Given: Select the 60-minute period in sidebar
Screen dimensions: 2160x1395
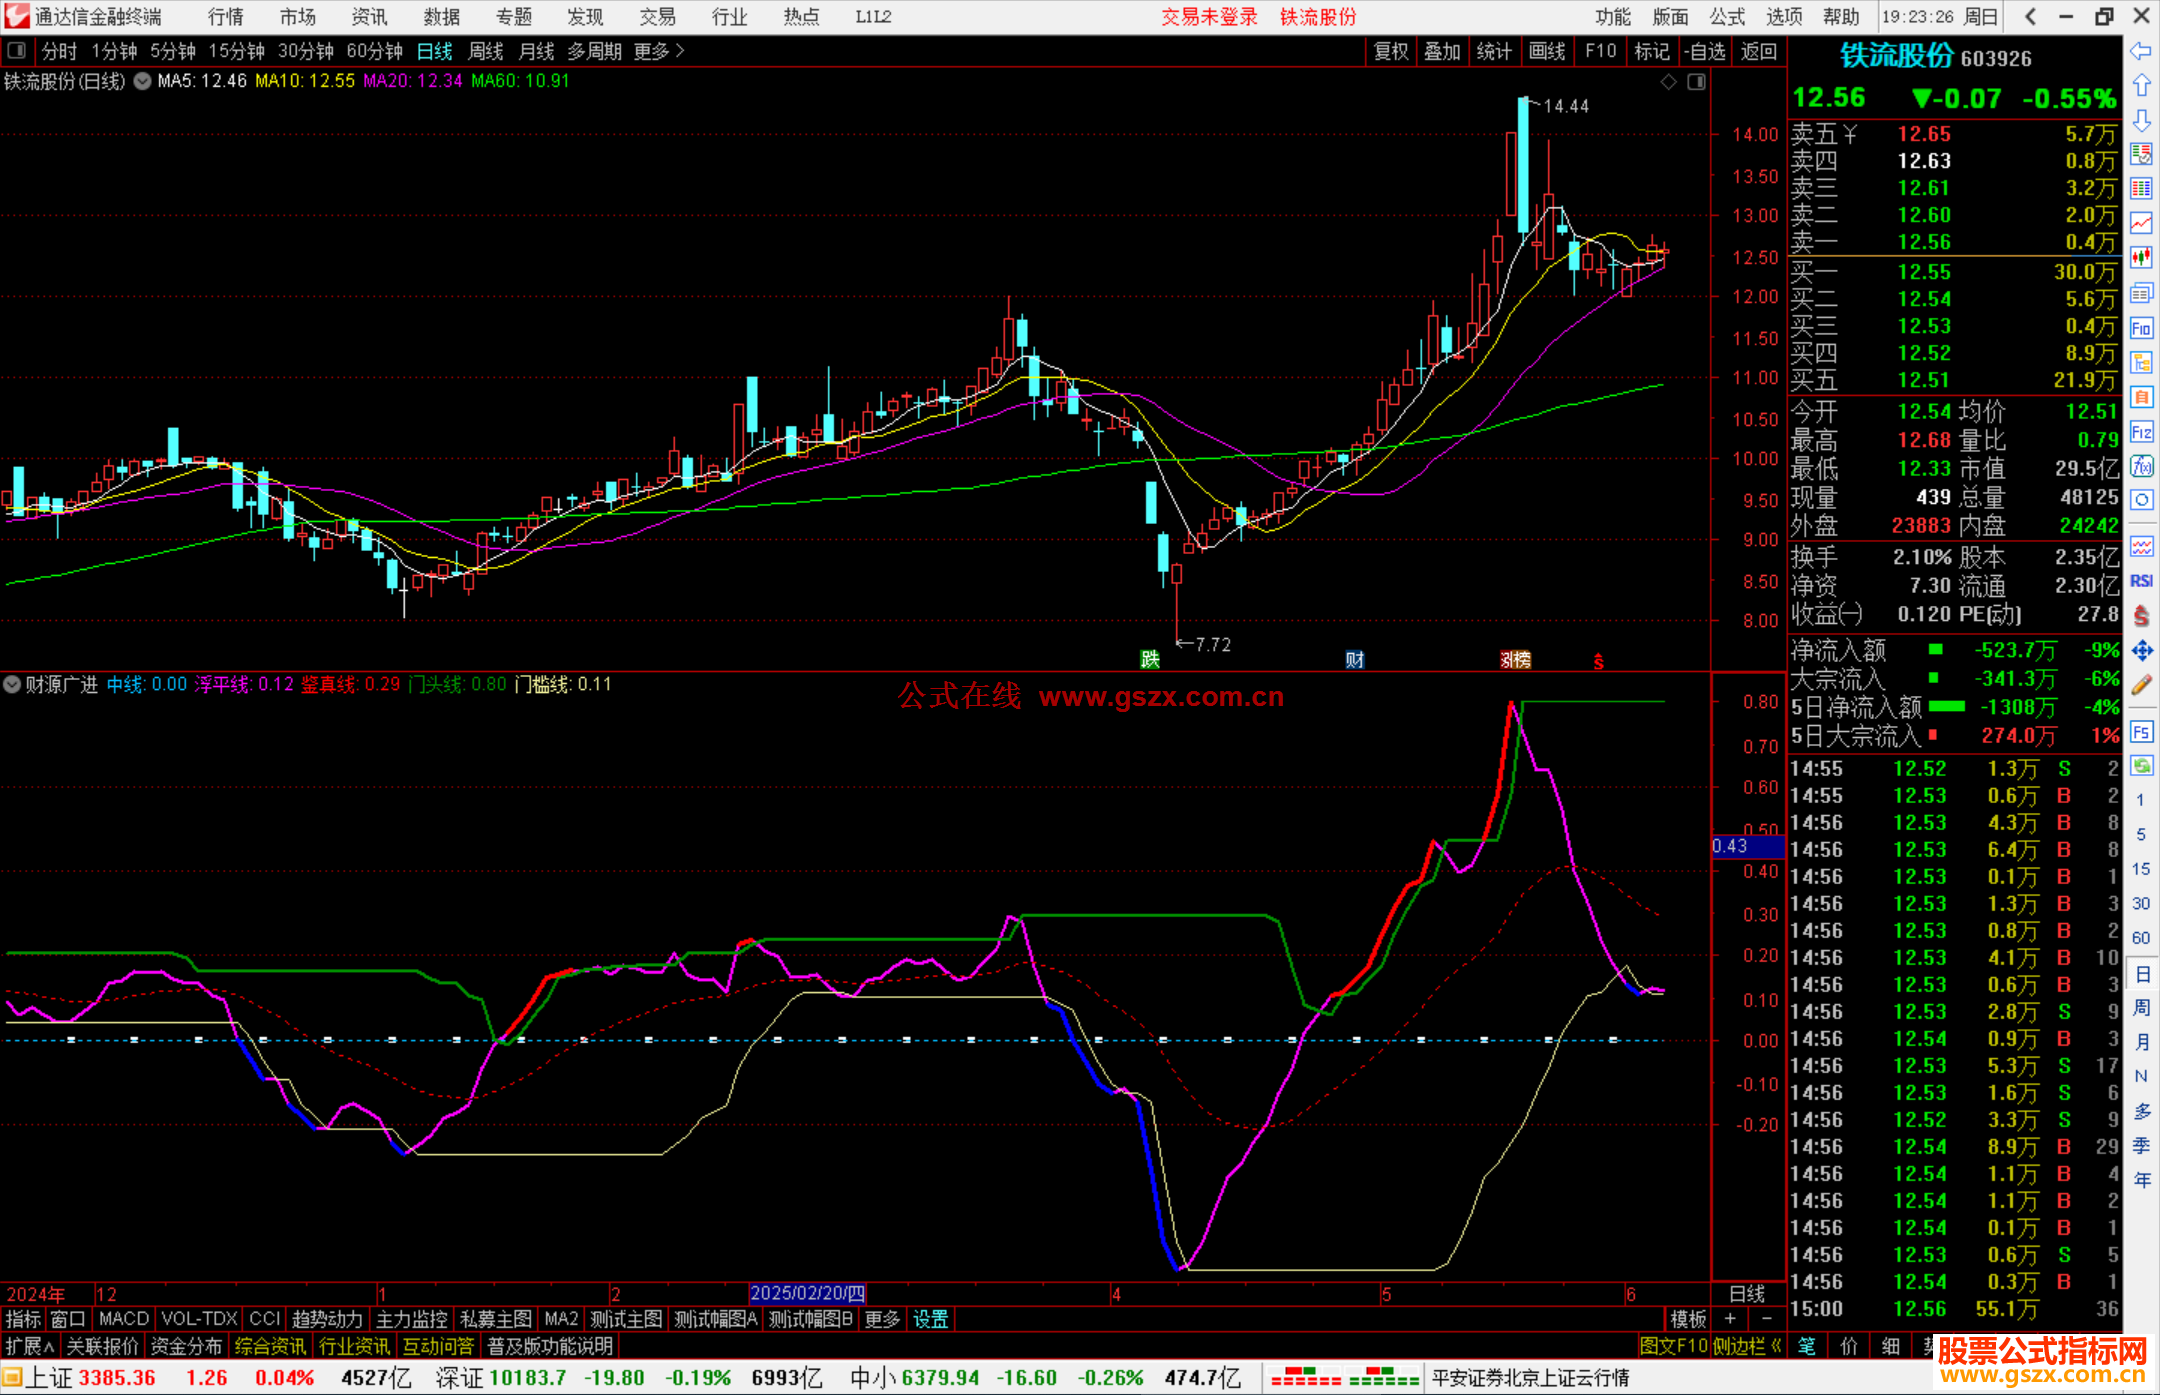Looking at the screenshot, I should pyautogui.click(x=2141, y=938).
